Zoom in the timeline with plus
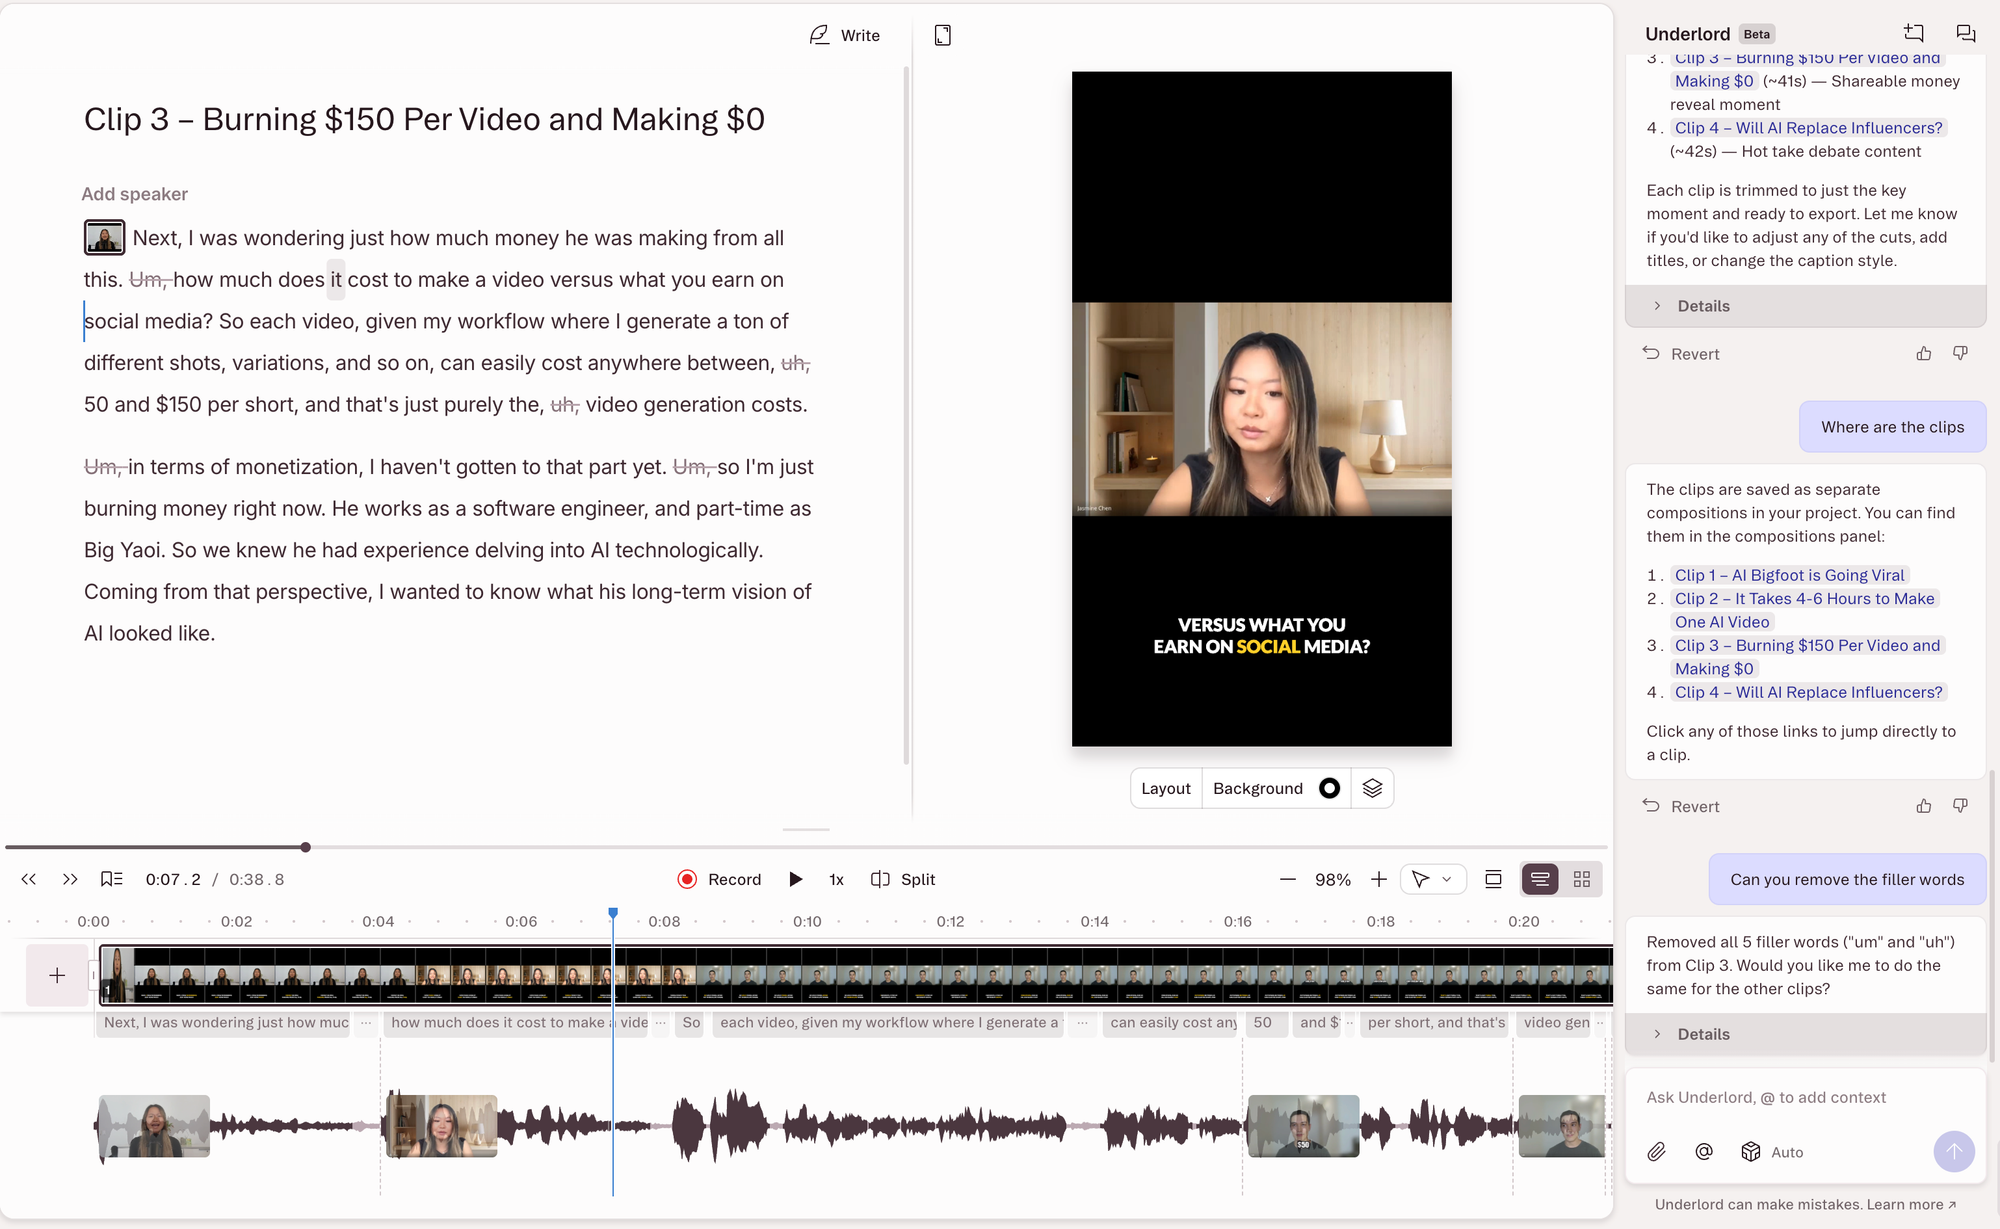 [x=1379, y=879]
